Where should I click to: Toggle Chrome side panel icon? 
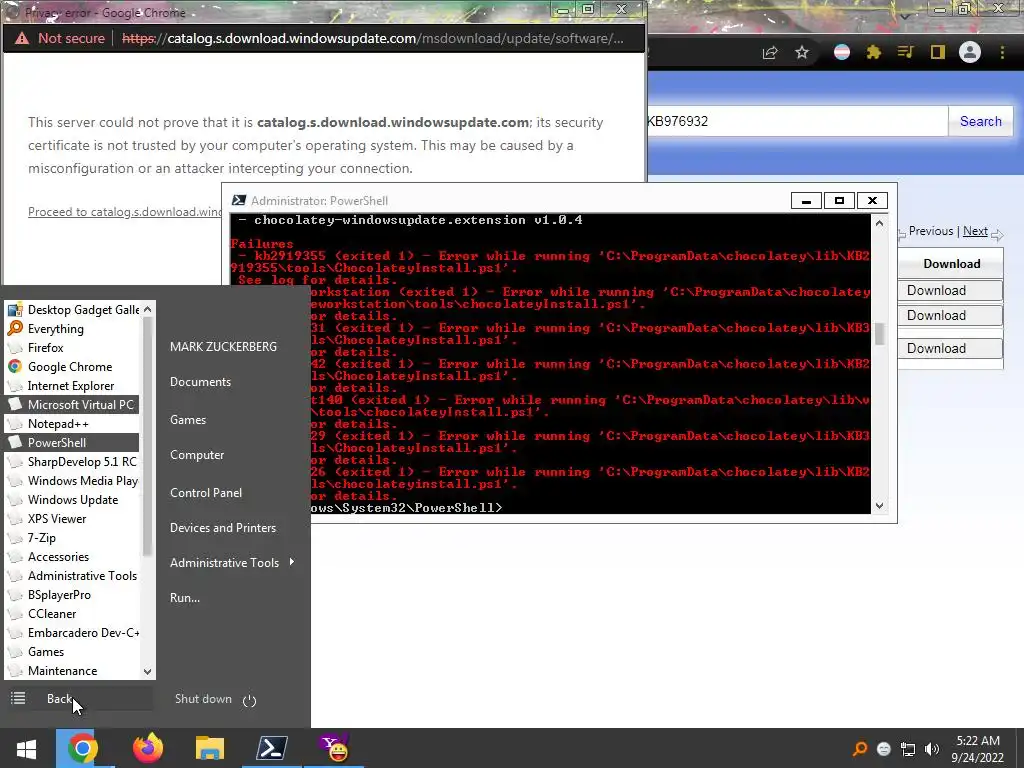938,52
